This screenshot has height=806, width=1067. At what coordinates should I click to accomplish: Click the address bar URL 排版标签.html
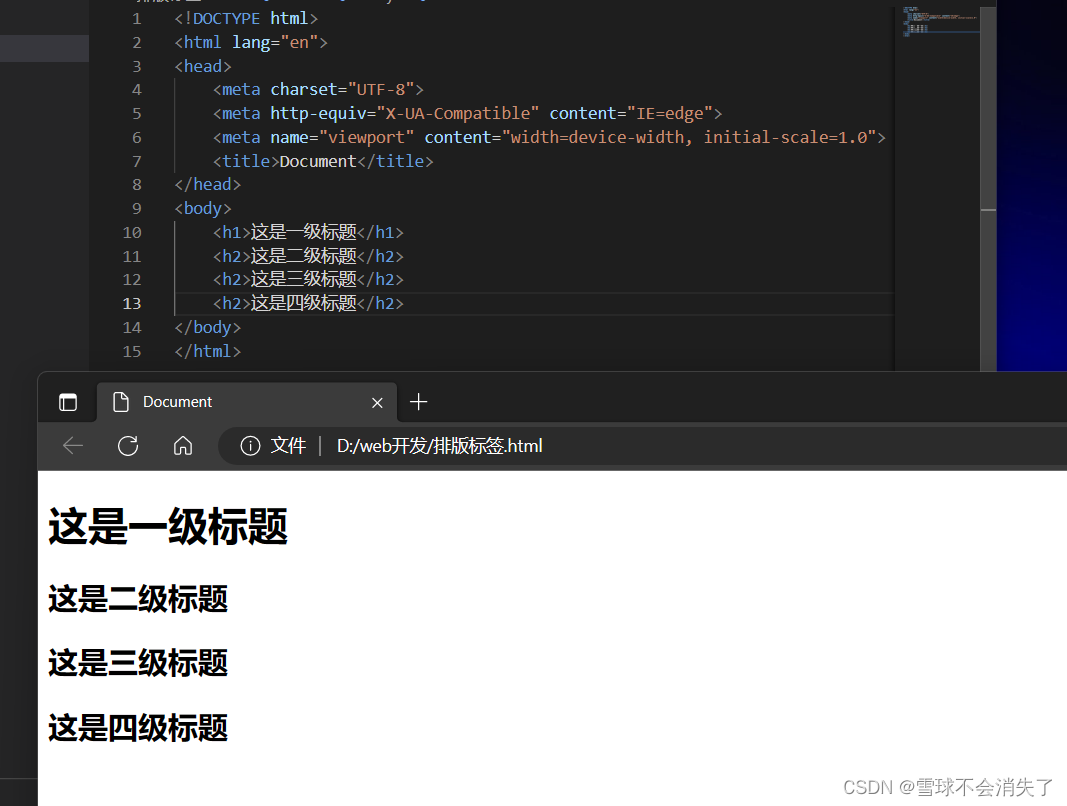click(x=440, y=446)
